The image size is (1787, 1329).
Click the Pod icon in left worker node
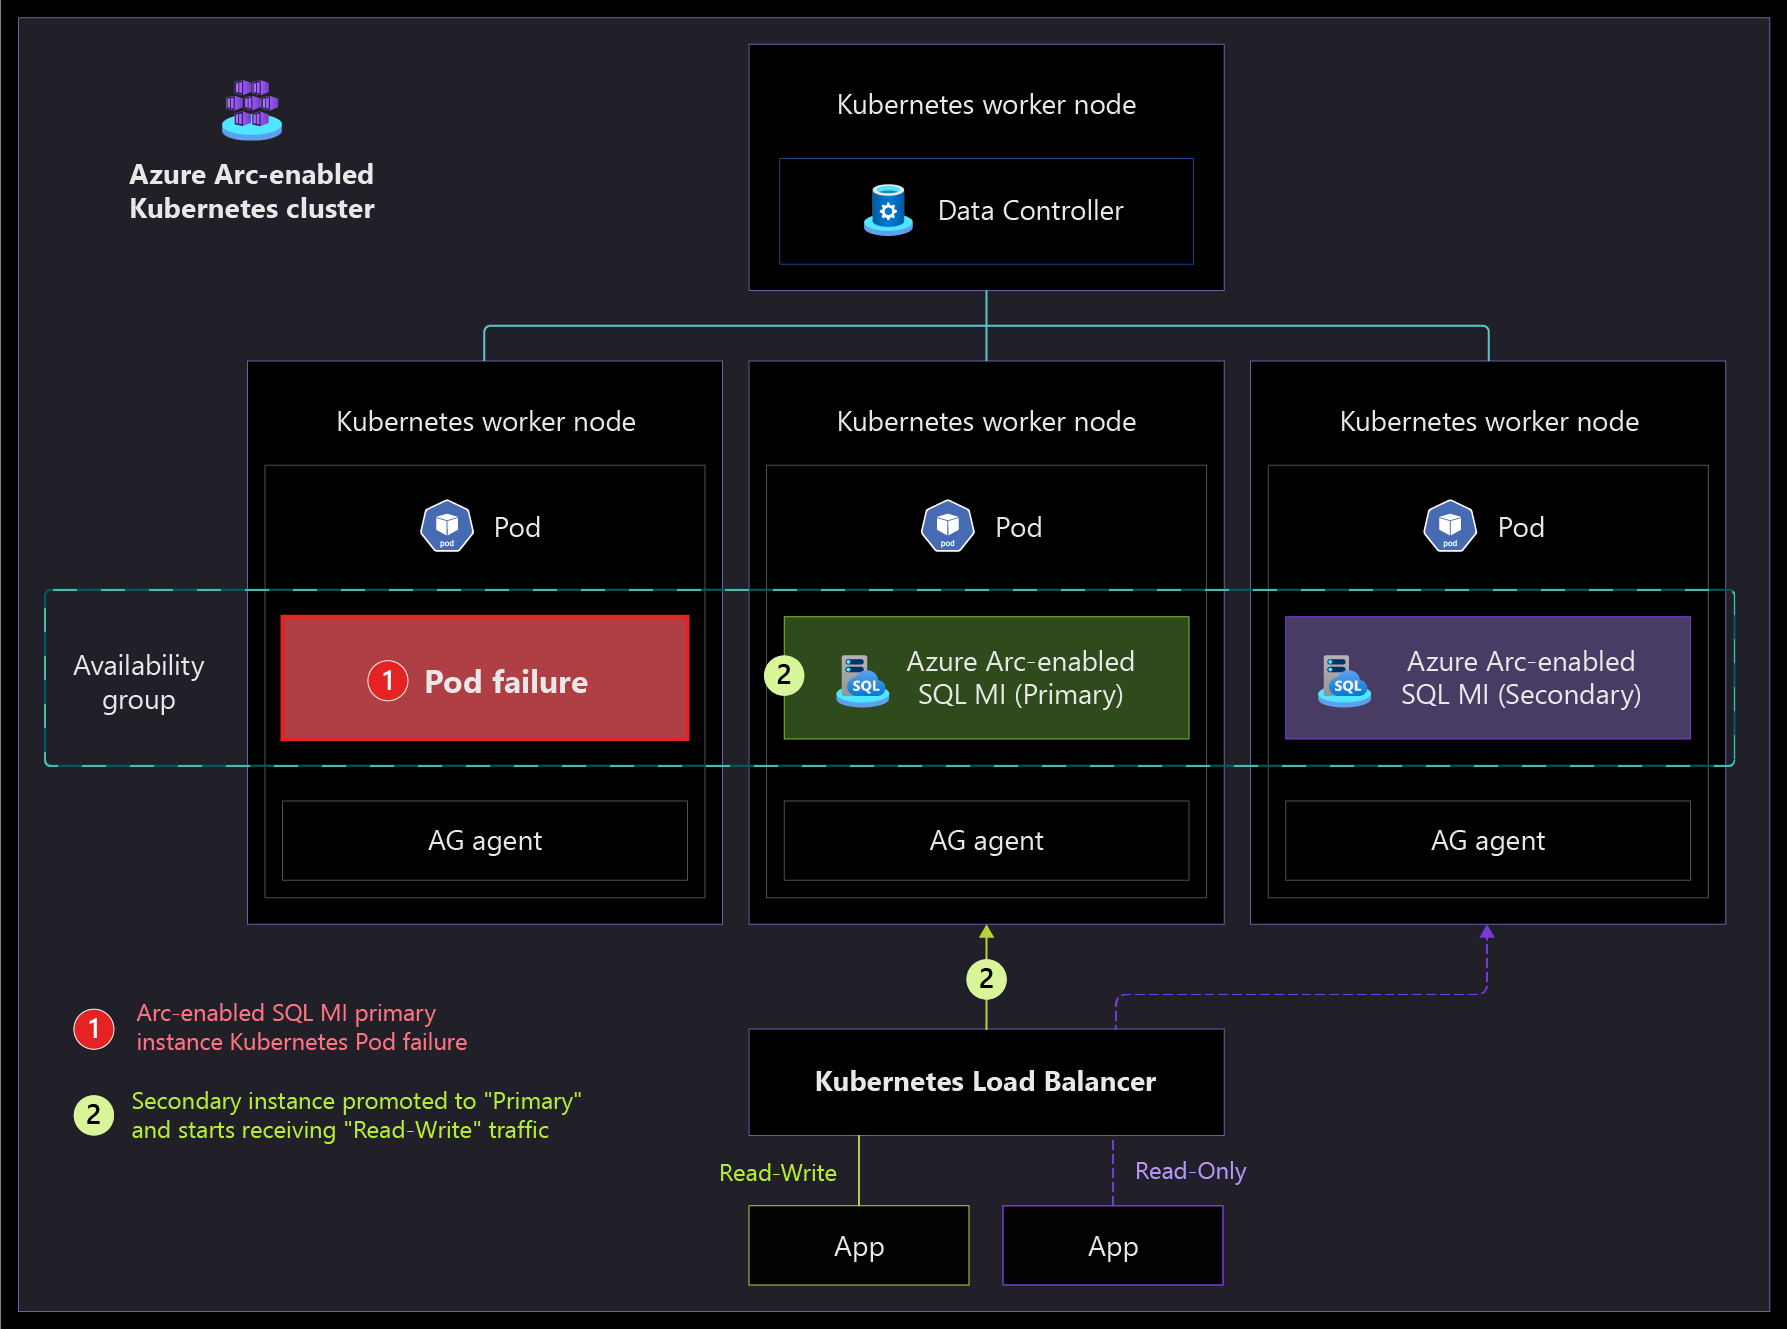[447, 526]
